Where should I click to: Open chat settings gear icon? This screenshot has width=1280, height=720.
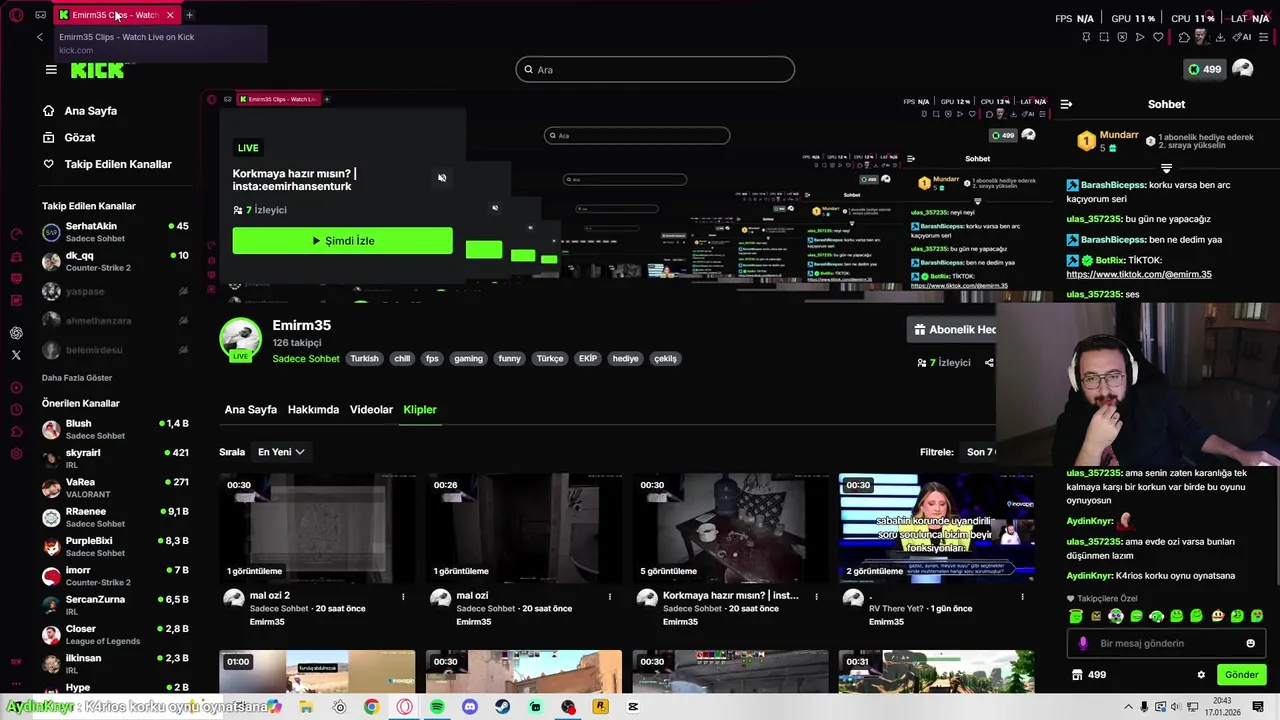point(1201,675)
